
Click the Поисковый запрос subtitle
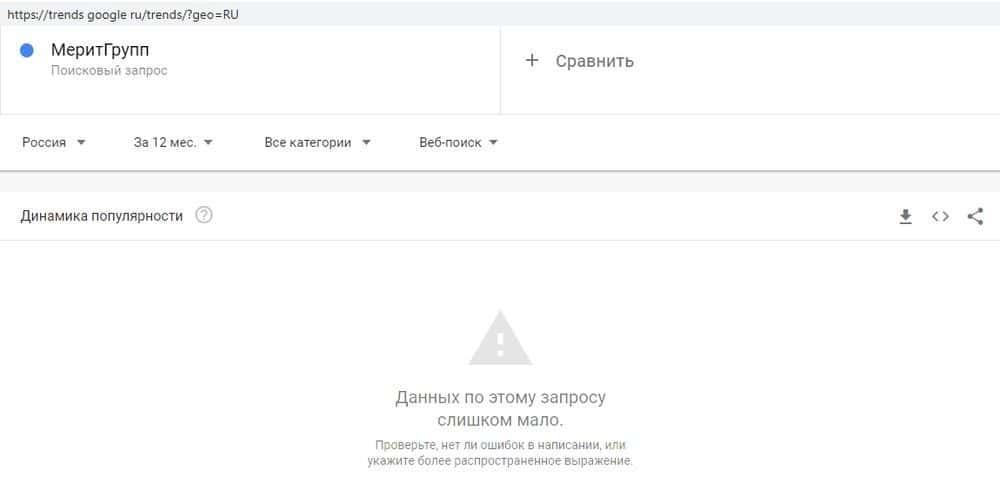tap(109, 70)
